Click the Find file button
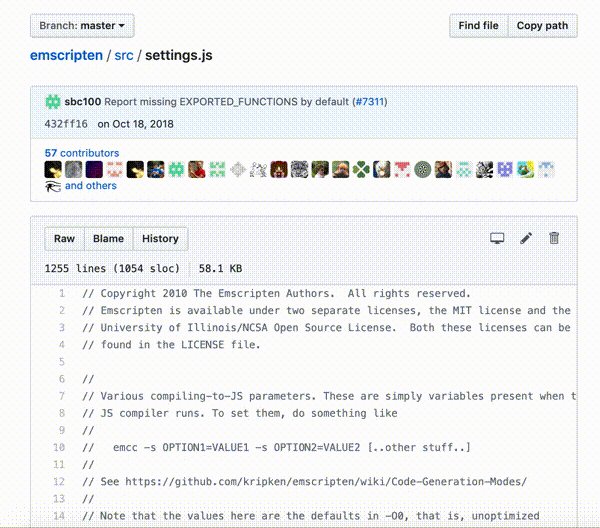The height and width of the screenshot is (528, 600). pyautogui.click(x=478, y=26)
